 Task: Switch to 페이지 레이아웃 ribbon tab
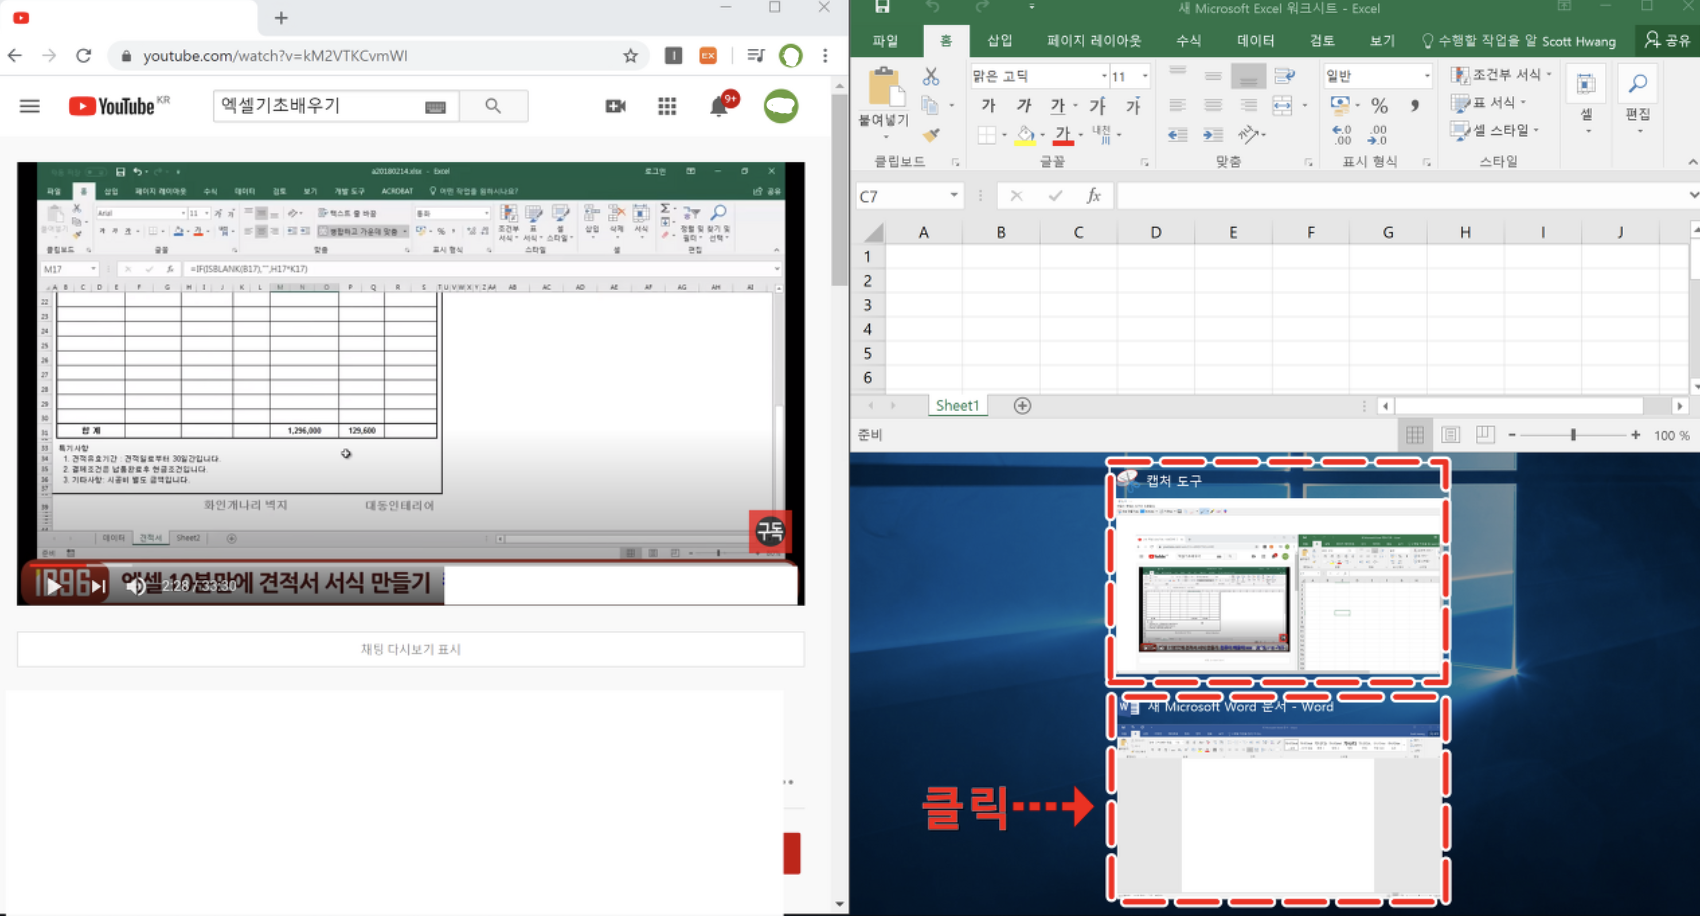pyautogui.click(x=1094, y=41)
